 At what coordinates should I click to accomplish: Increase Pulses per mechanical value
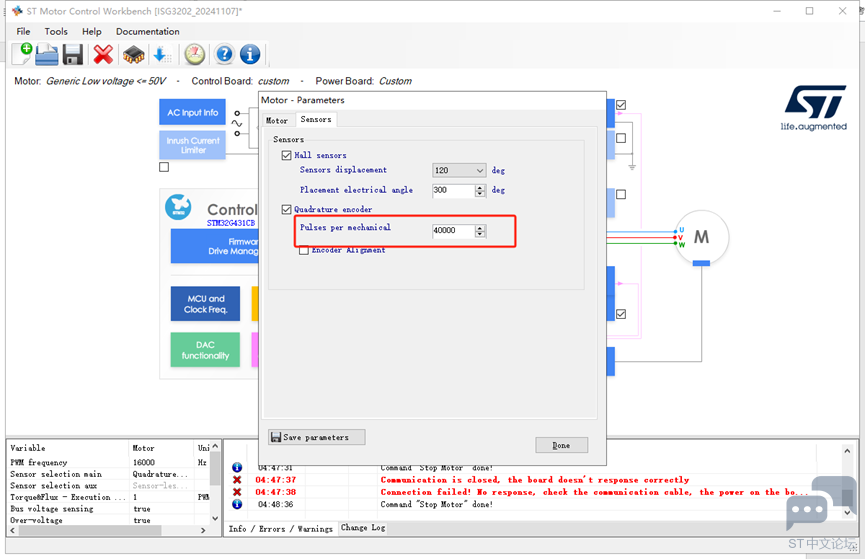(x=480, y=227)
